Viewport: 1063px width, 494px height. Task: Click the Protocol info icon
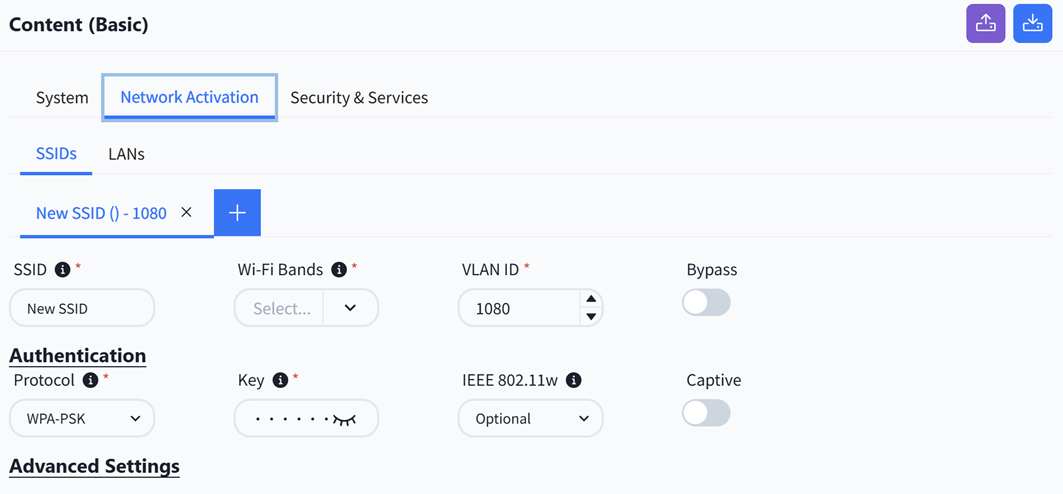coord(90,380)
